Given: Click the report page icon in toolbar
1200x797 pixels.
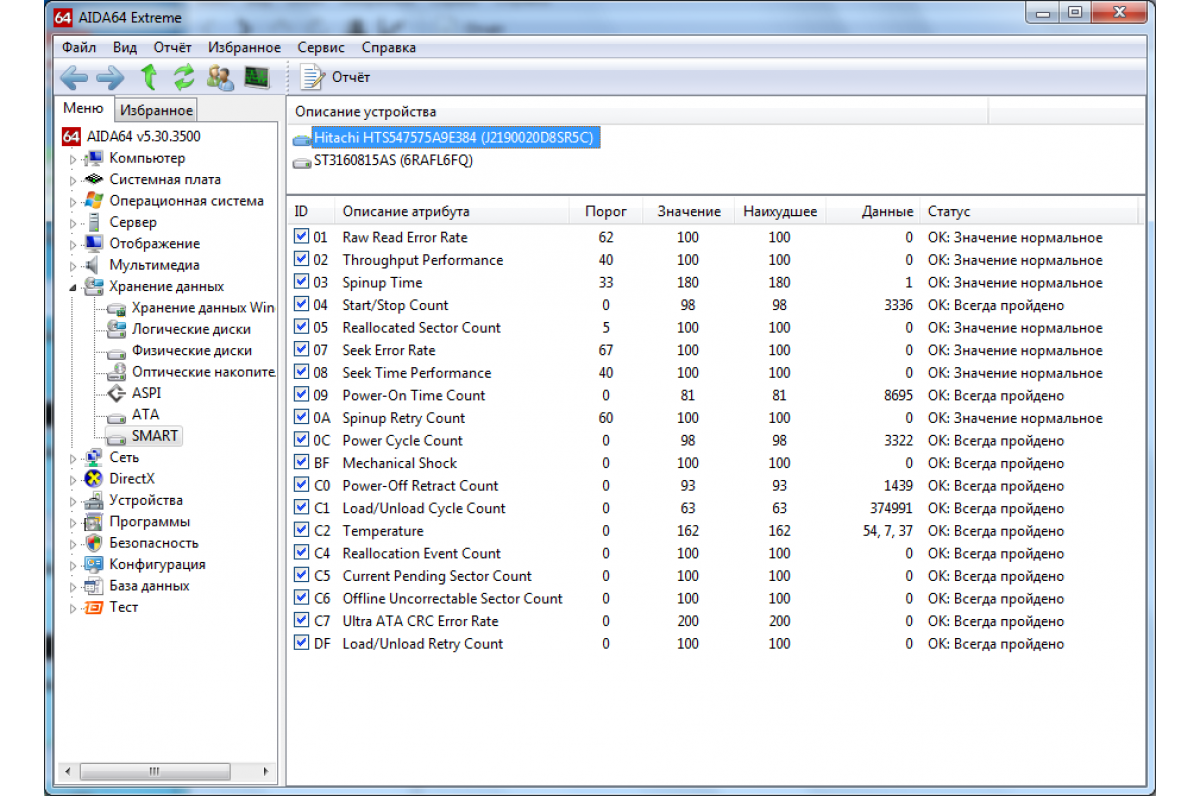Looking at the screenshot, I should (313, 77).
